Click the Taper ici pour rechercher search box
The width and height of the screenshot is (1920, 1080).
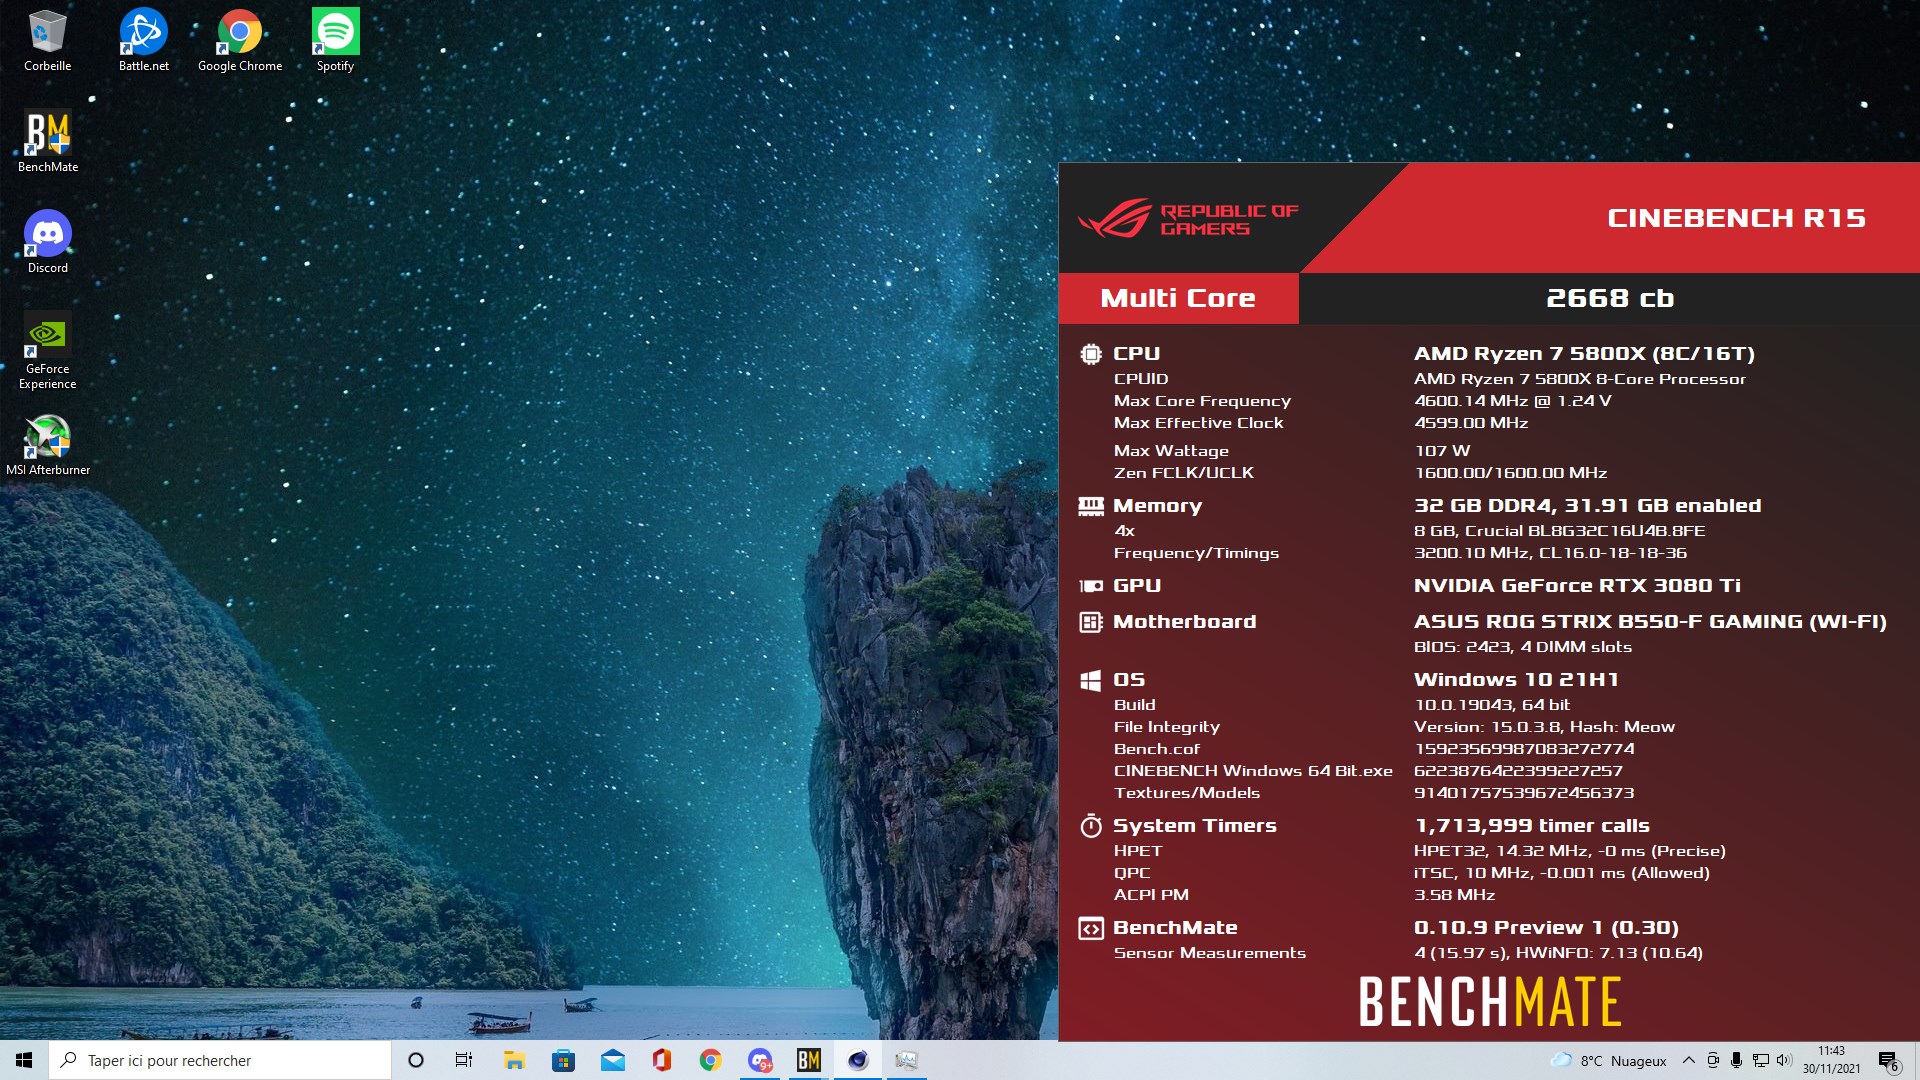220,1060
